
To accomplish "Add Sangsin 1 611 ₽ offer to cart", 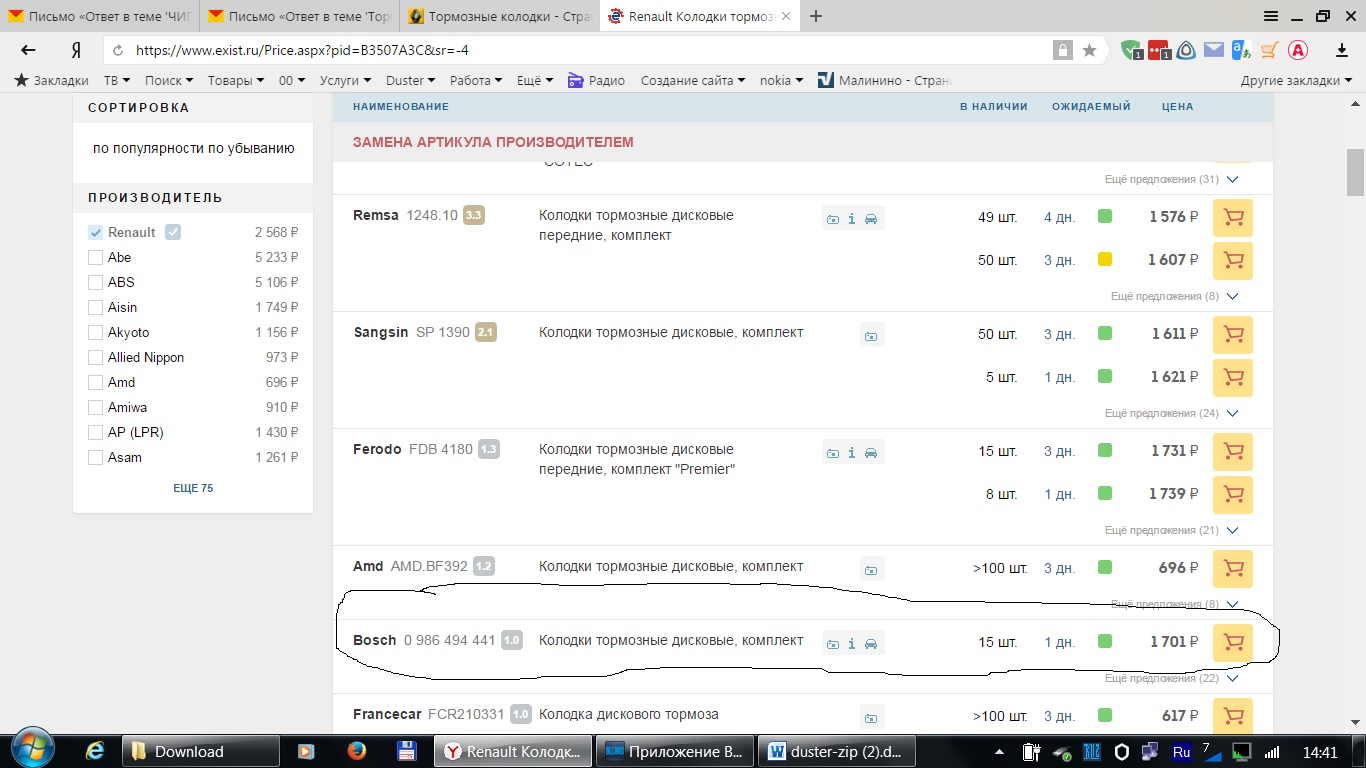I will tap(1232, 334).
